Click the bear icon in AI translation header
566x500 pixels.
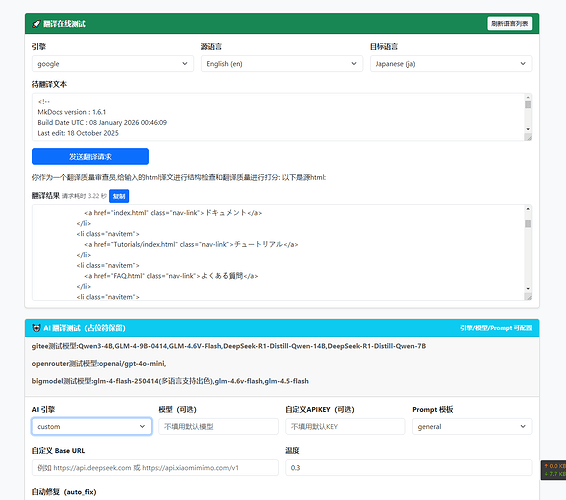coord(36,328)
